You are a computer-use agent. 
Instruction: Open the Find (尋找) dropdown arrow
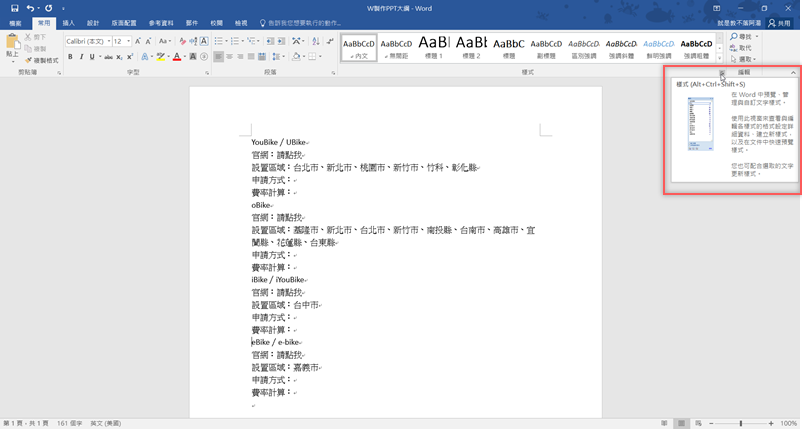(757, 37)
